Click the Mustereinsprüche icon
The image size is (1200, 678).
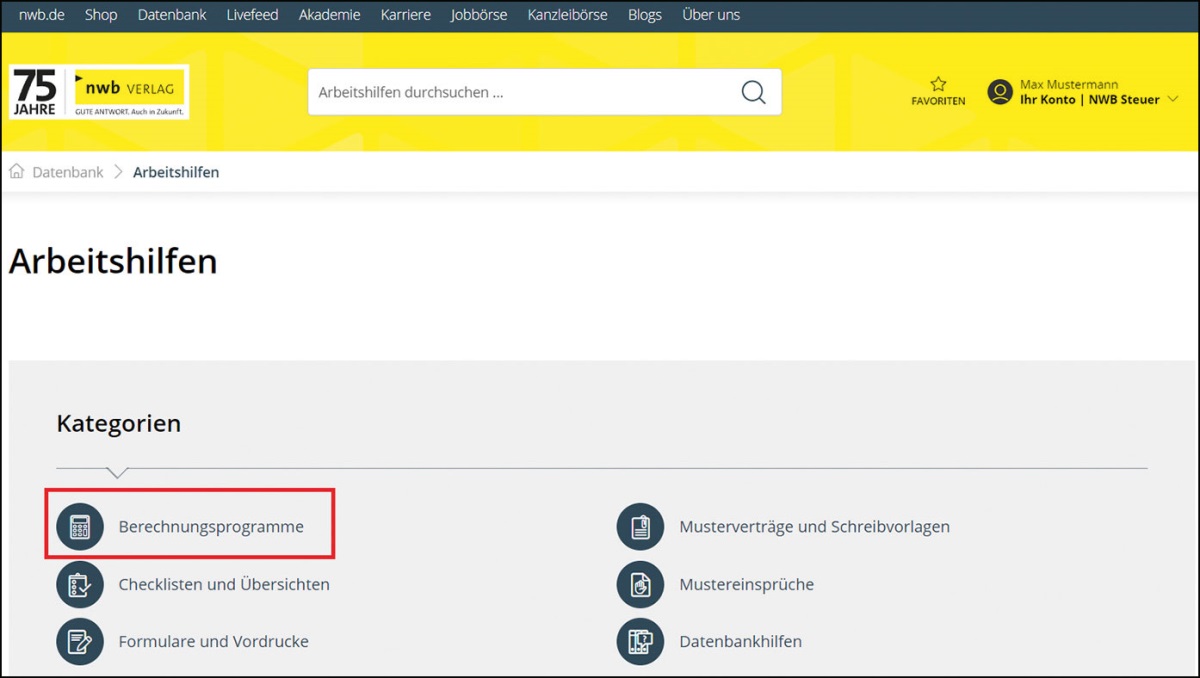click(640, 585)
